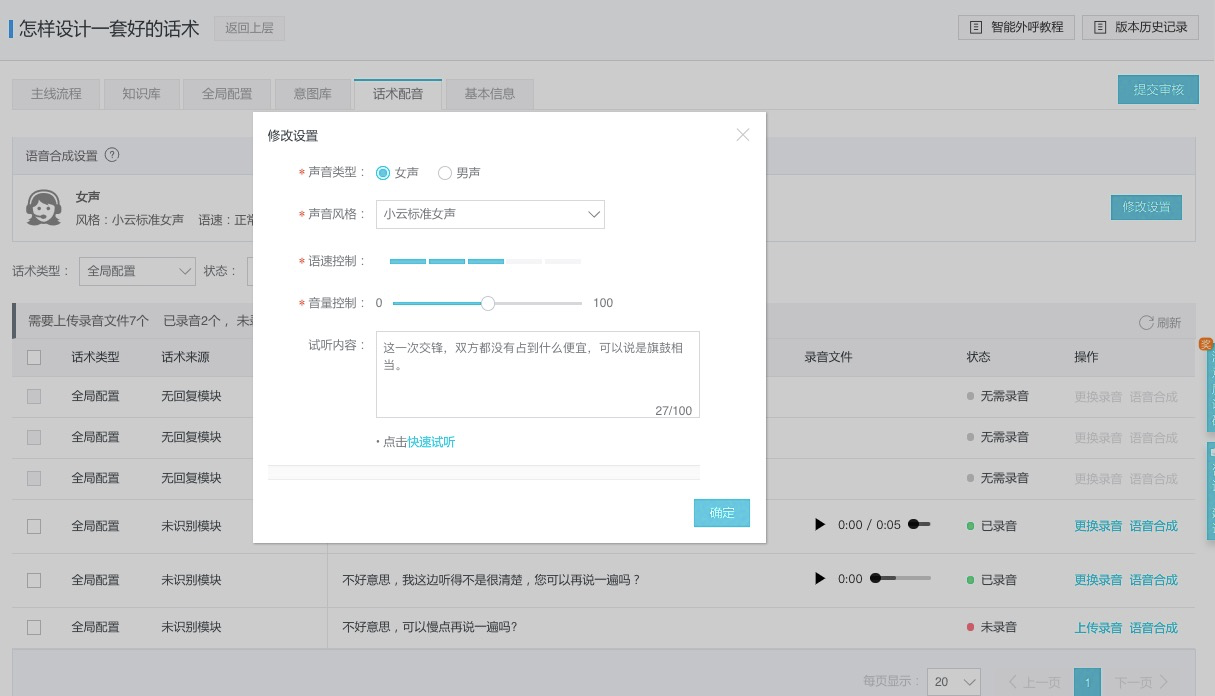Open the 话术类型 全局配置 dropdown

coord(137,270)
